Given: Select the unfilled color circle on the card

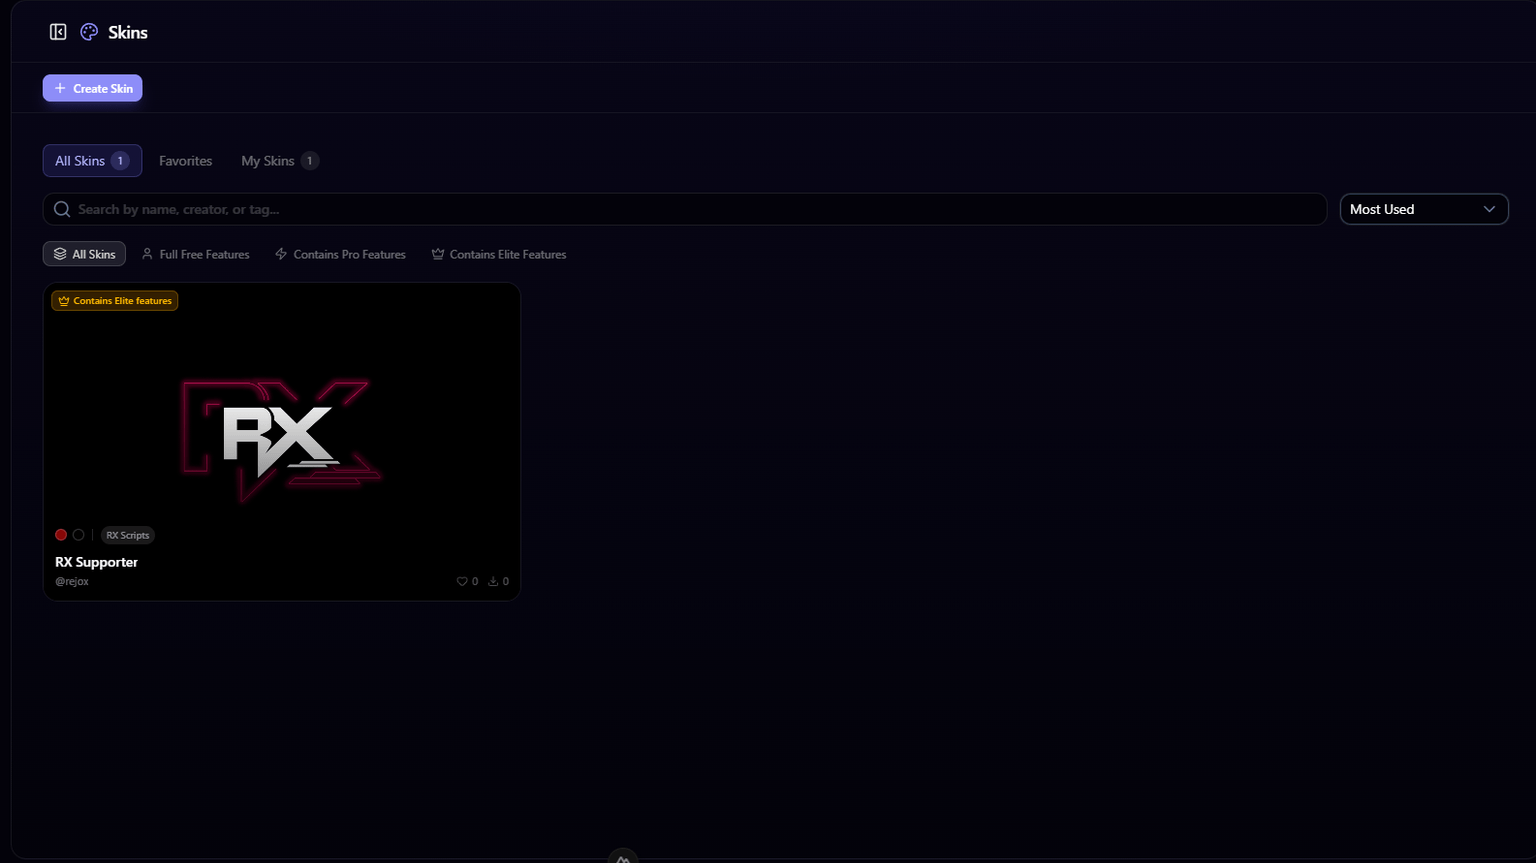Looking at the screenshot, I should [x=78, y=534].
